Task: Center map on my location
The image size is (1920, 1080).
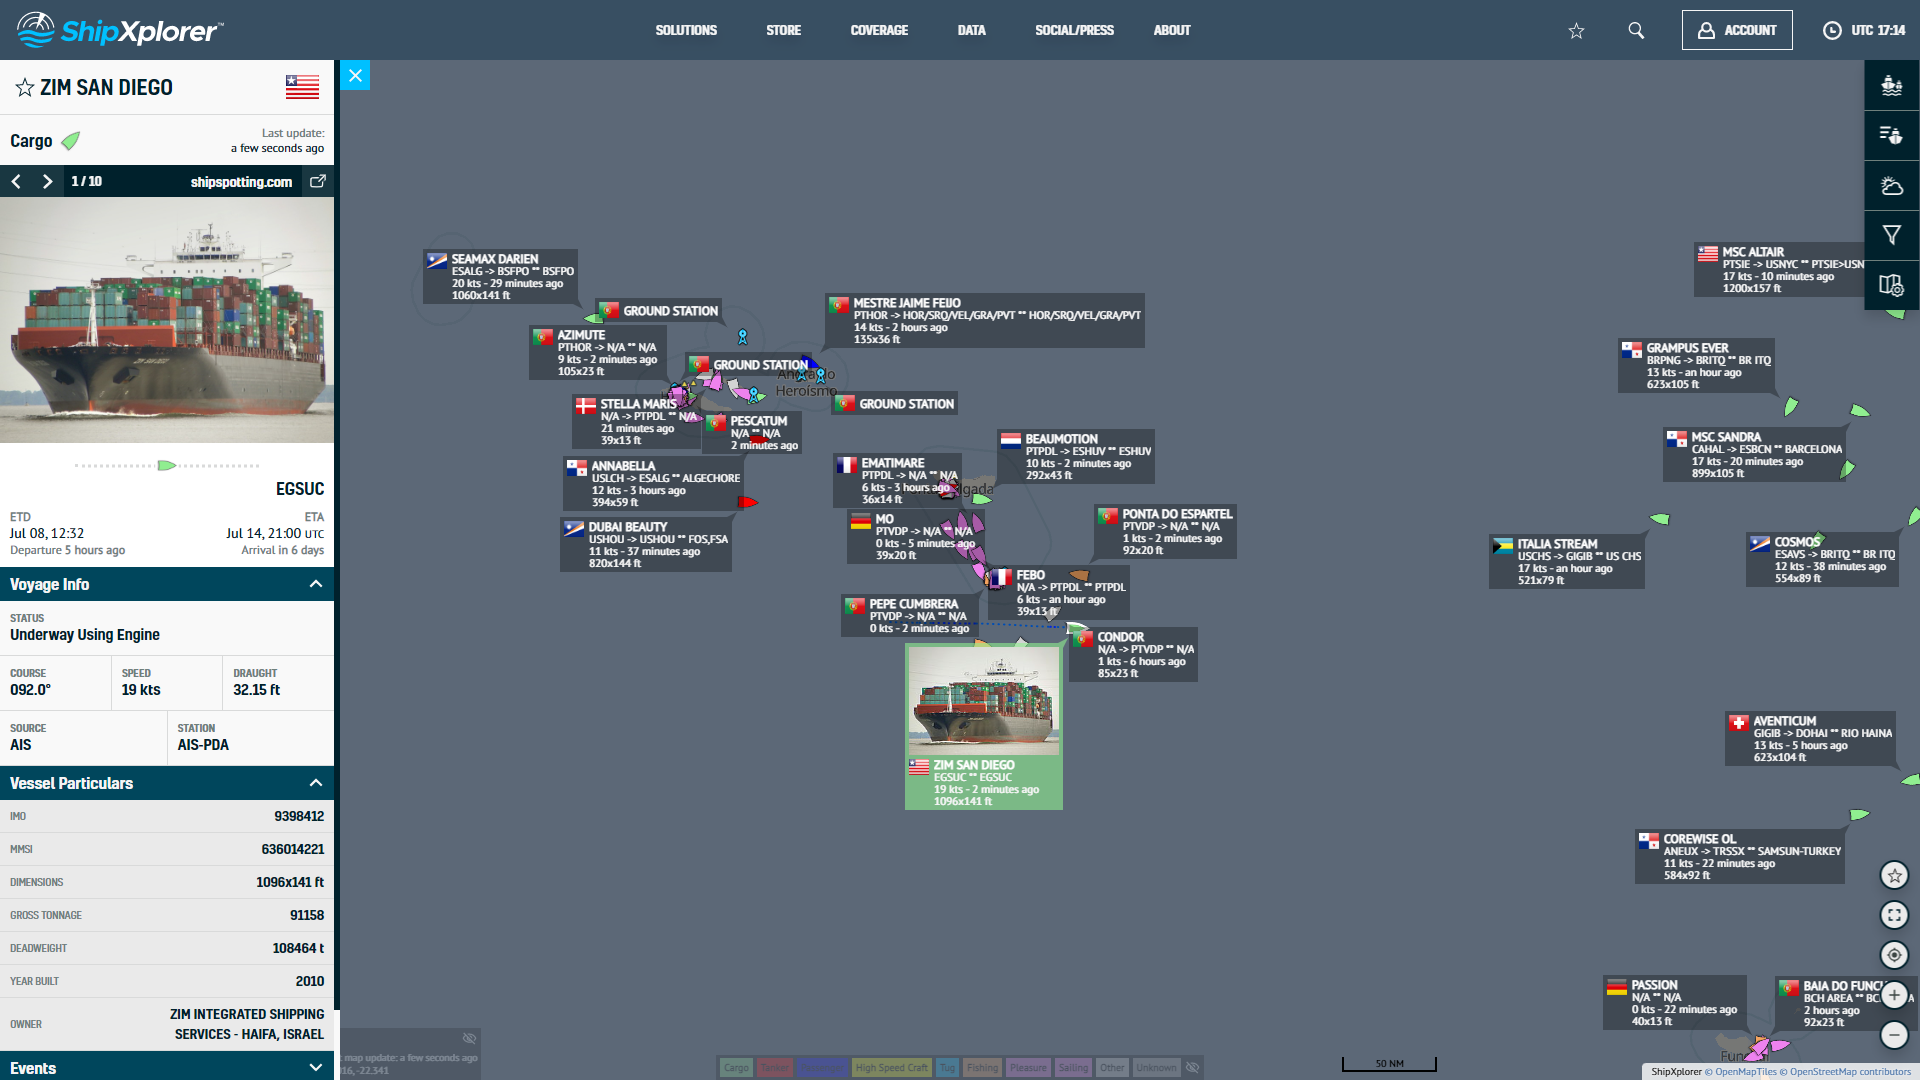Action: [x=1894, y=955]
